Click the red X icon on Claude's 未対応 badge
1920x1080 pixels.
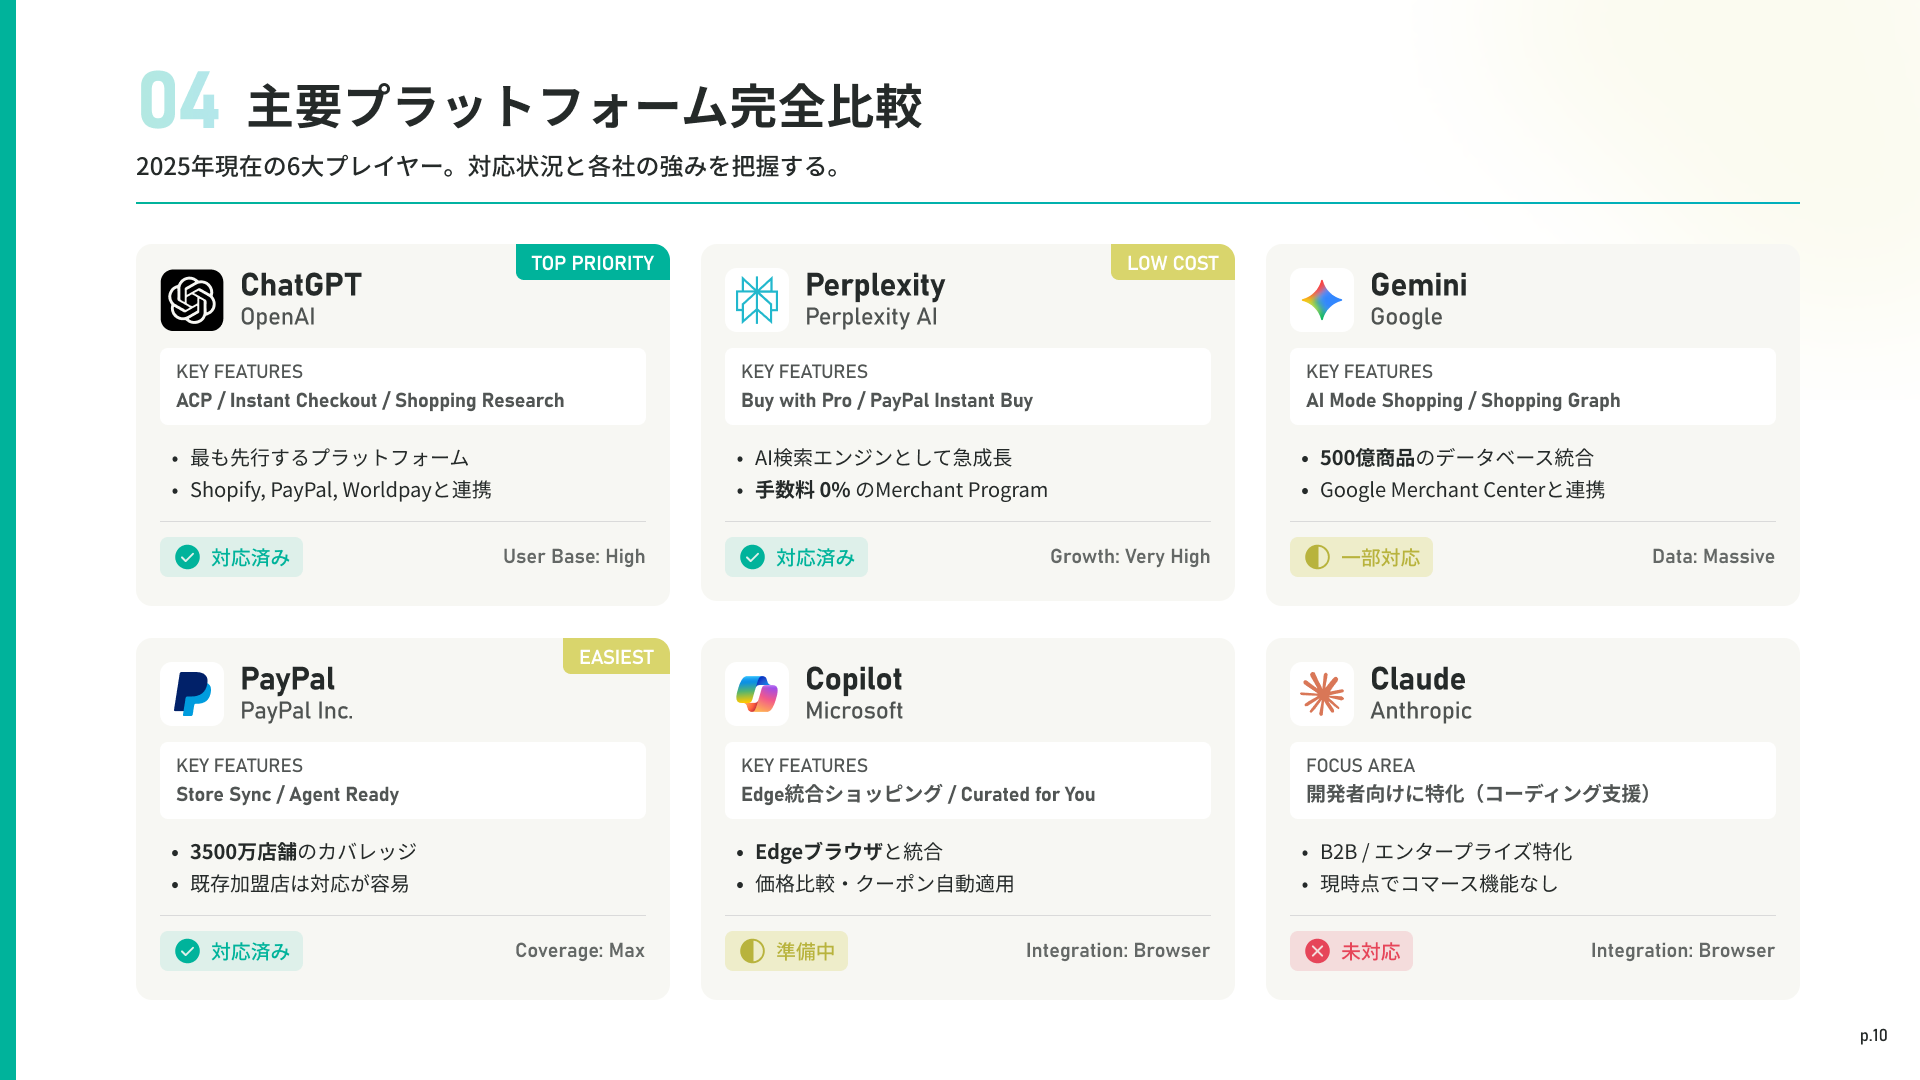(x=1318, y=951)
